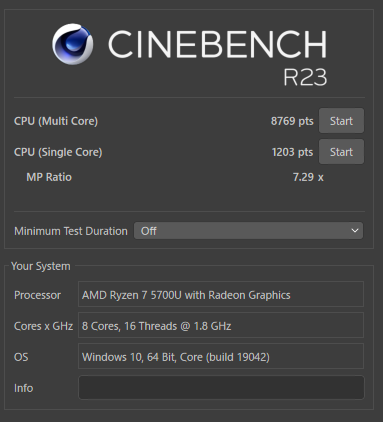383x422 pixels.
Task: Select the Processor field showing AMD Ryzen 7 5700U
Action: (x=221, y=294)
